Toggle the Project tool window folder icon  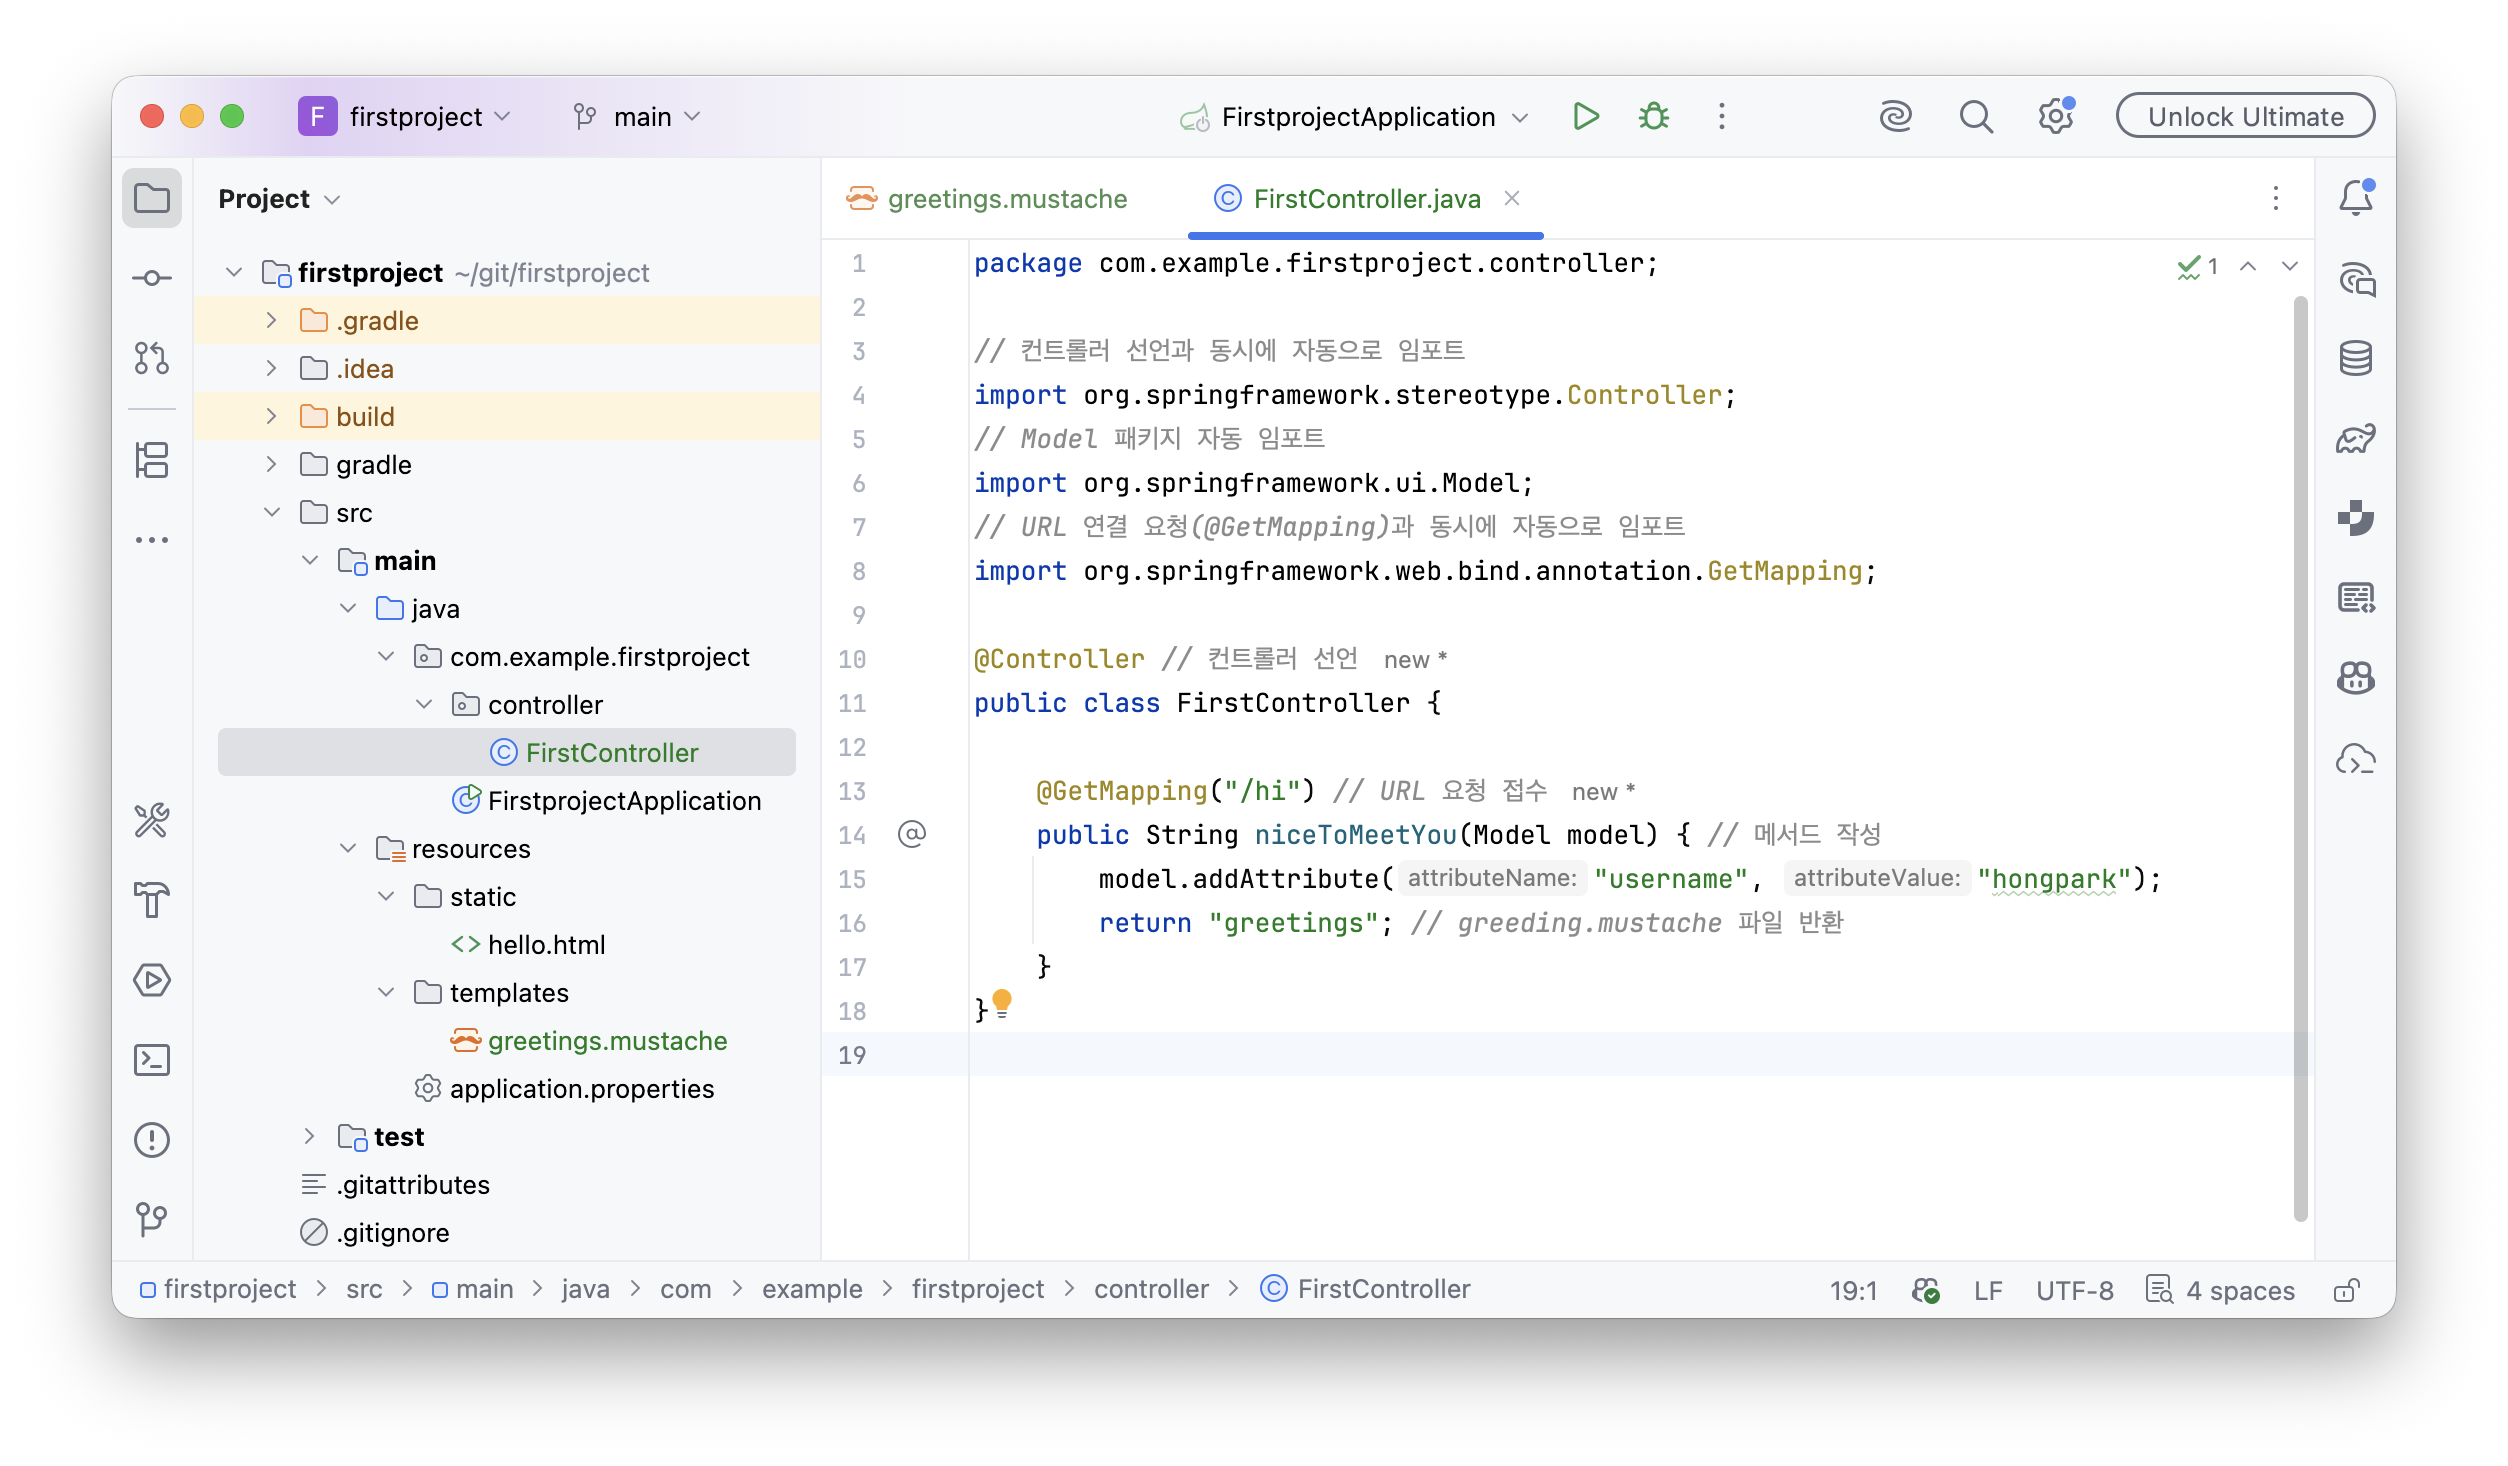(x=152, y=198)
